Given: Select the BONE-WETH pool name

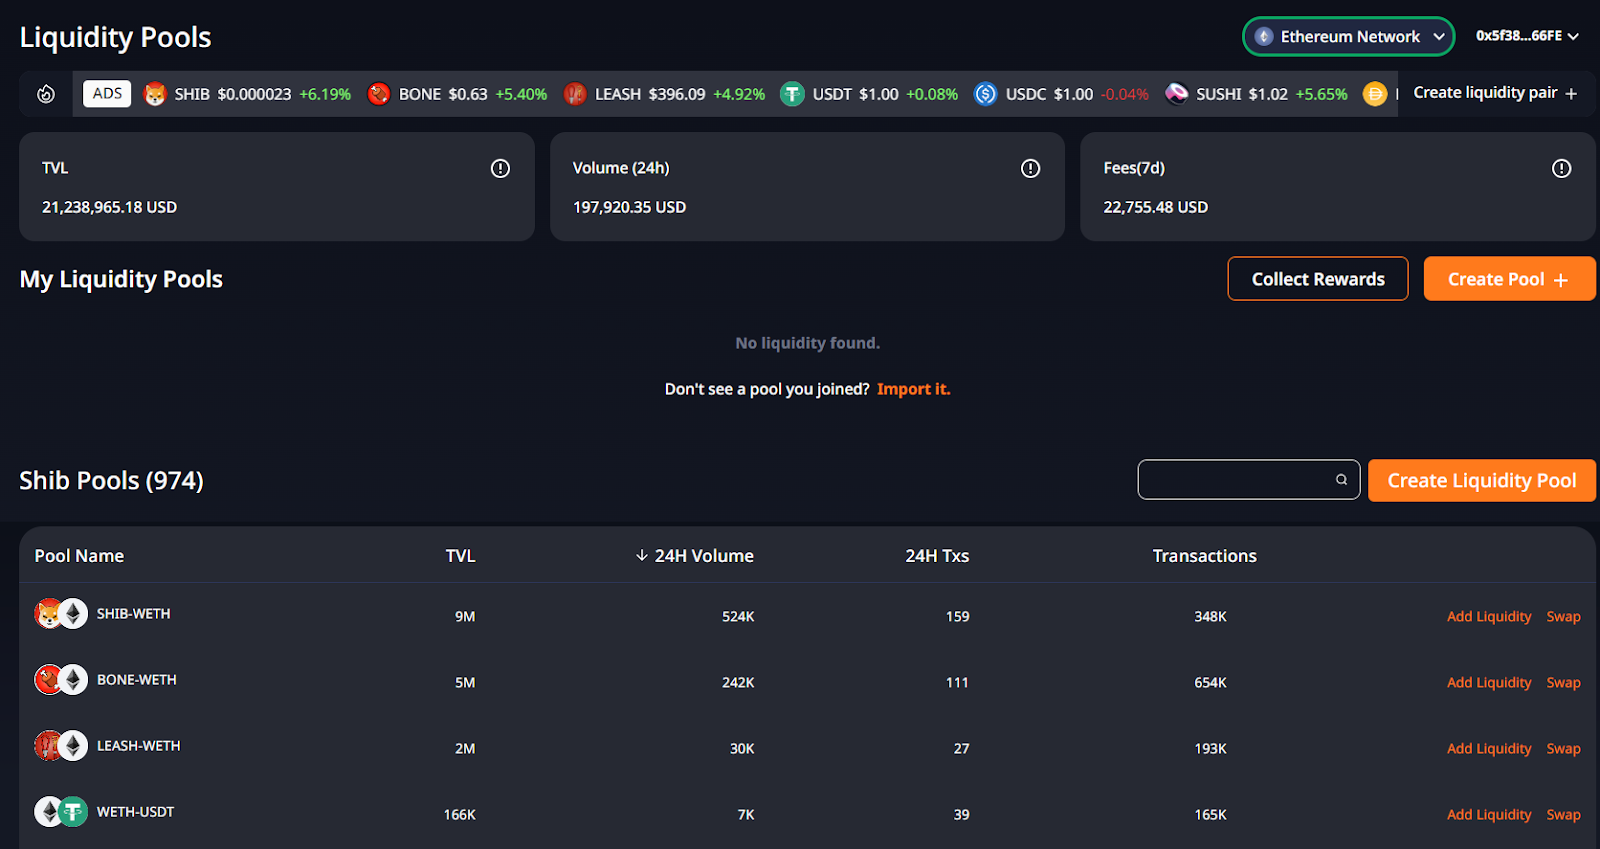Looking at the screenshot, I should click(136, 679).
